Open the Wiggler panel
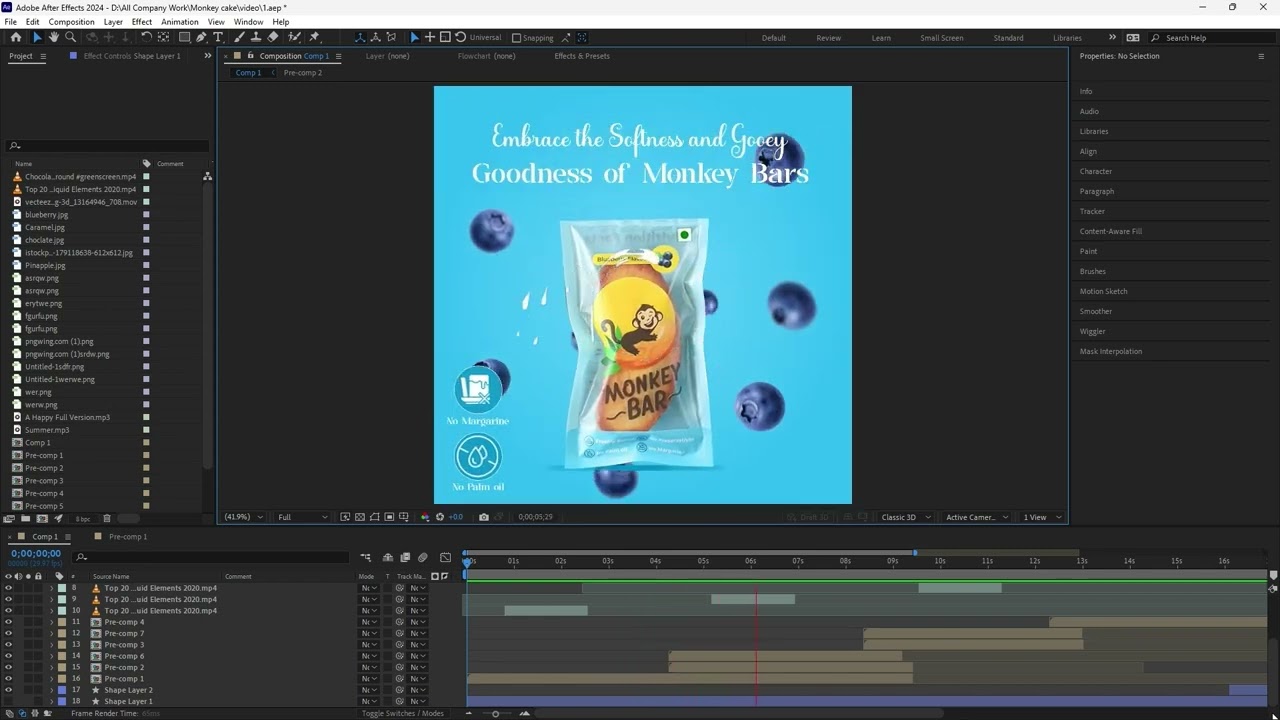This screenshot has width=1280, height=720. pyautogui.click(x=1093, y=331)
